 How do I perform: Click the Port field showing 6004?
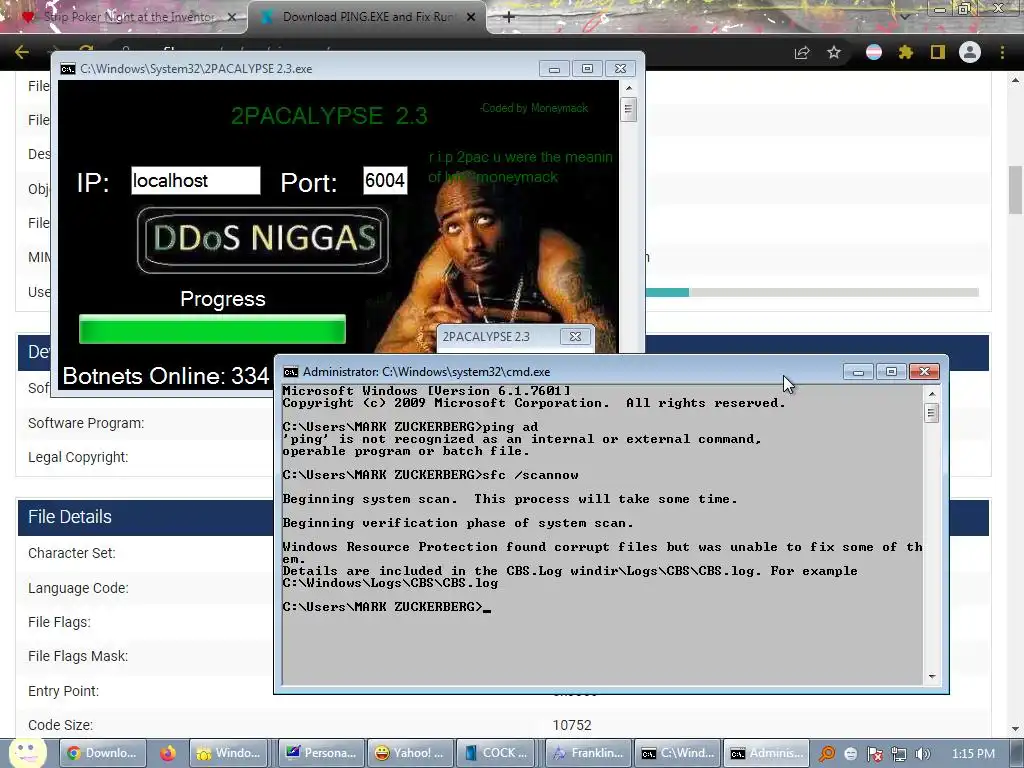pyautogui.click(x=385, y=180)
